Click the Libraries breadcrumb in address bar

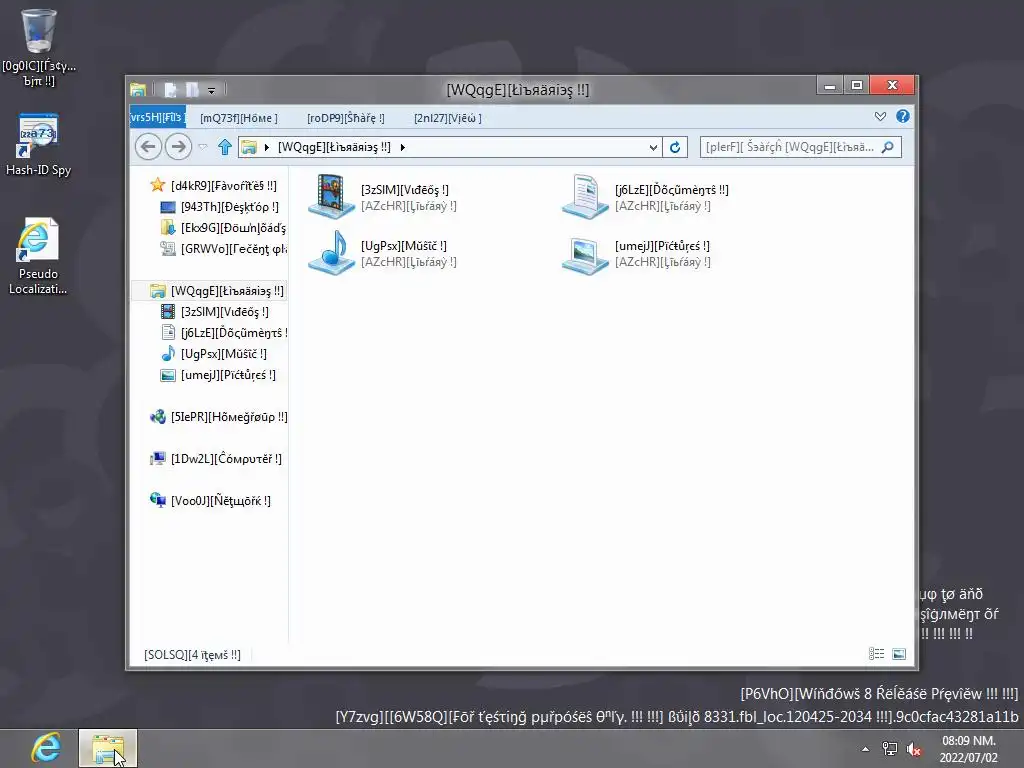tap(334, 147)
